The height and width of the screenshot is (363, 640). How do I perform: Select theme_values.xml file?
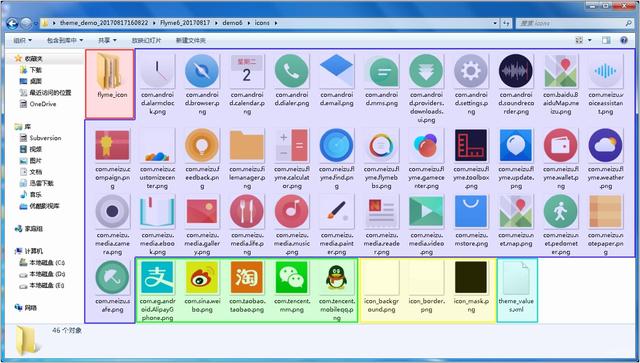tap(516, 278)
